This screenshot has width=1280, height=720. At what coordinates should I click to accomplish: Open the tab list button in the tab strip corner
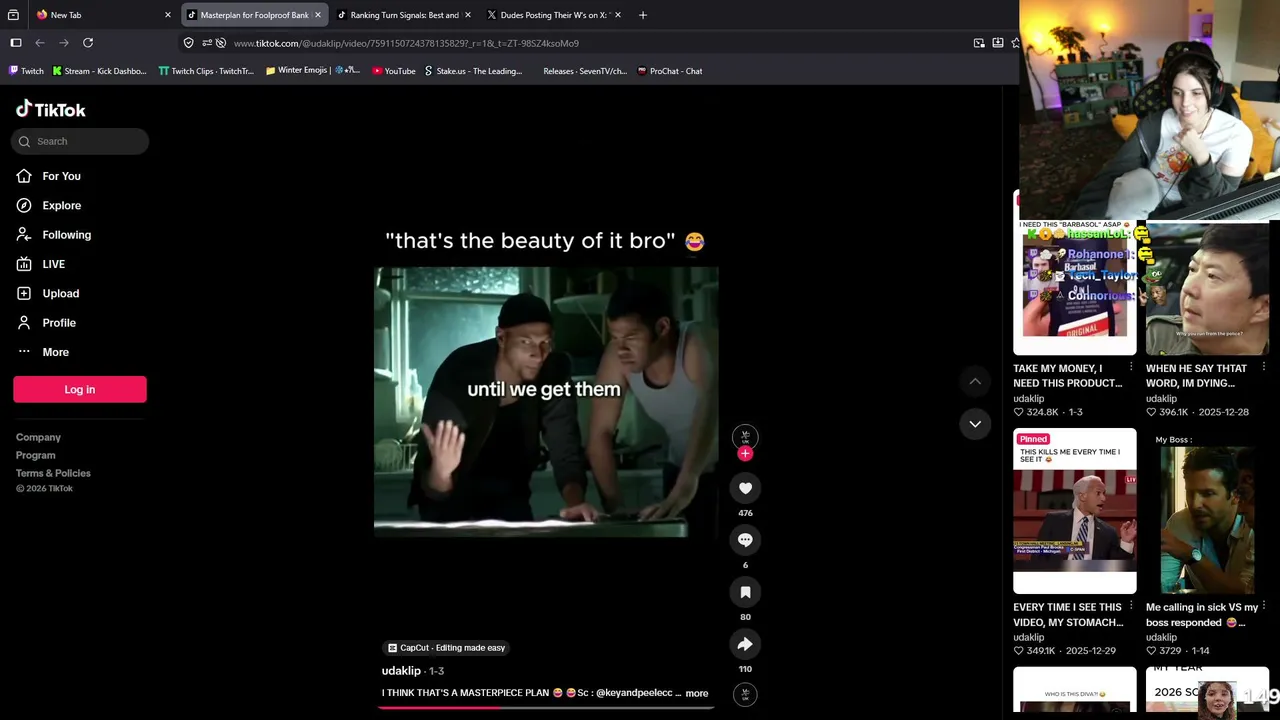coord(13,15)
